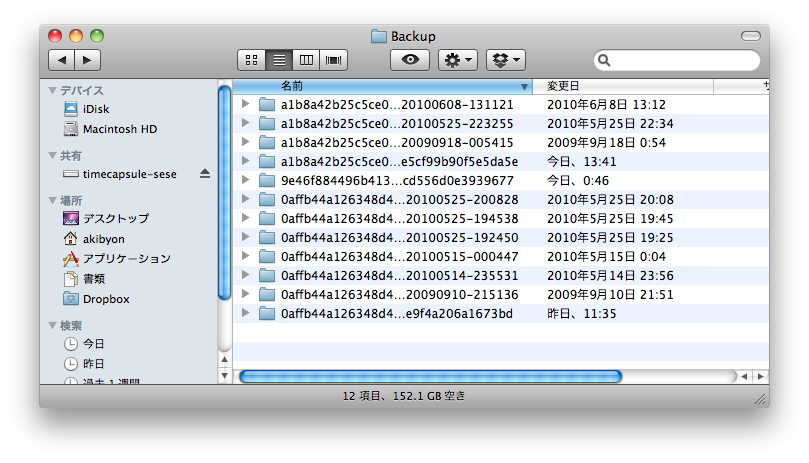Go forward with the right arrow button
Viewport: 809px width, 463px height.
[87, 60]
